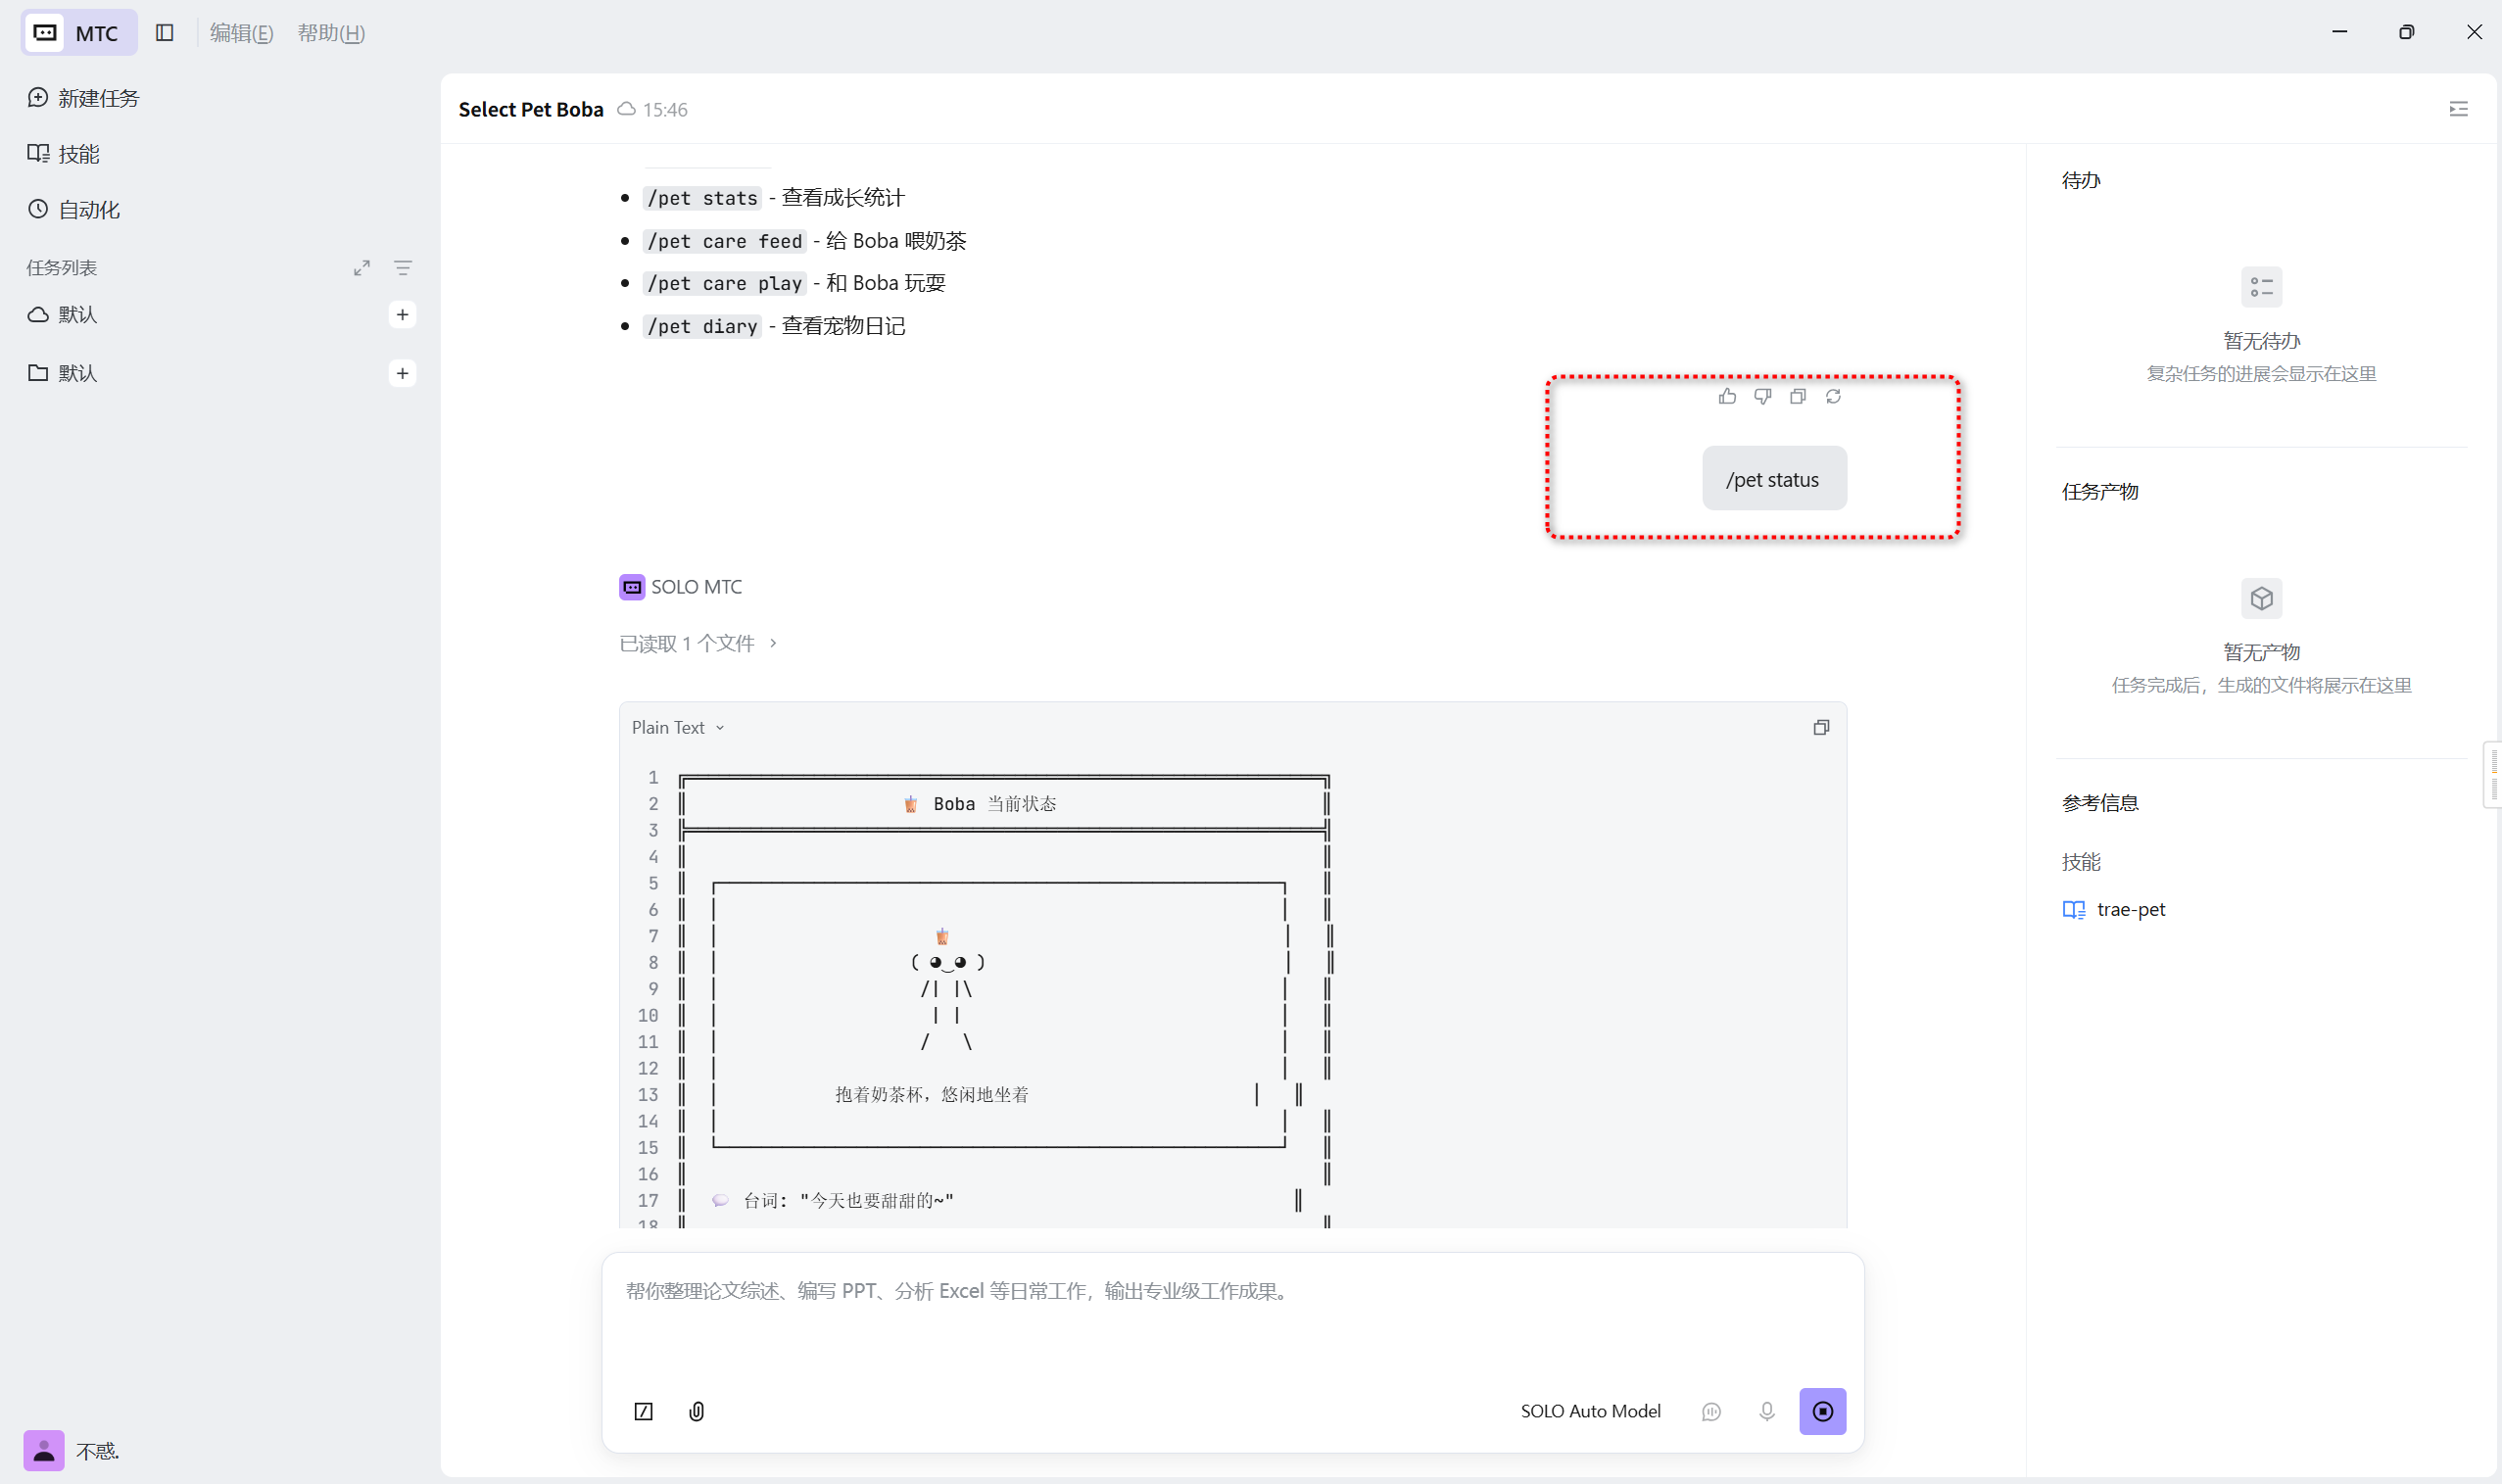Activate the microphone voice input
2502x1484 pixels.
click(1767, 1411)
